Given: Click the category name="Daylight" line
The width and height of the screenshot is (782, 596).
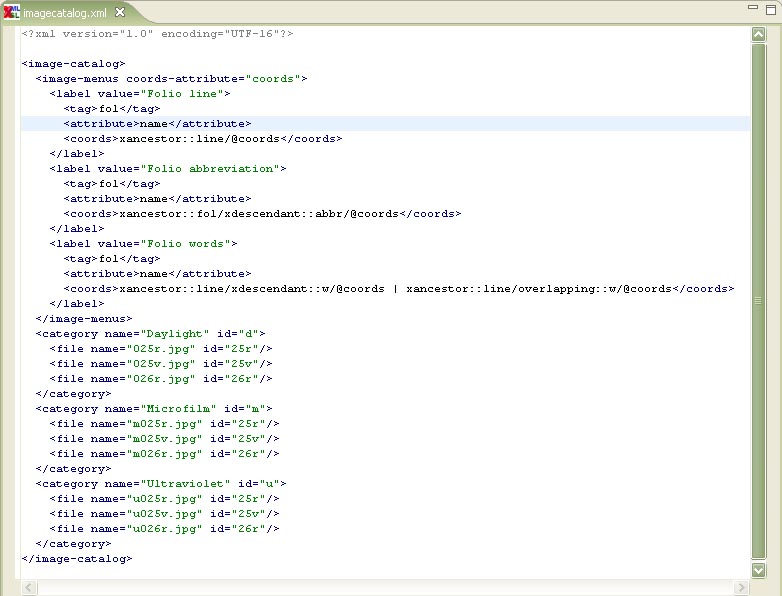Looking at the screenshot, I should pos(150,334).
